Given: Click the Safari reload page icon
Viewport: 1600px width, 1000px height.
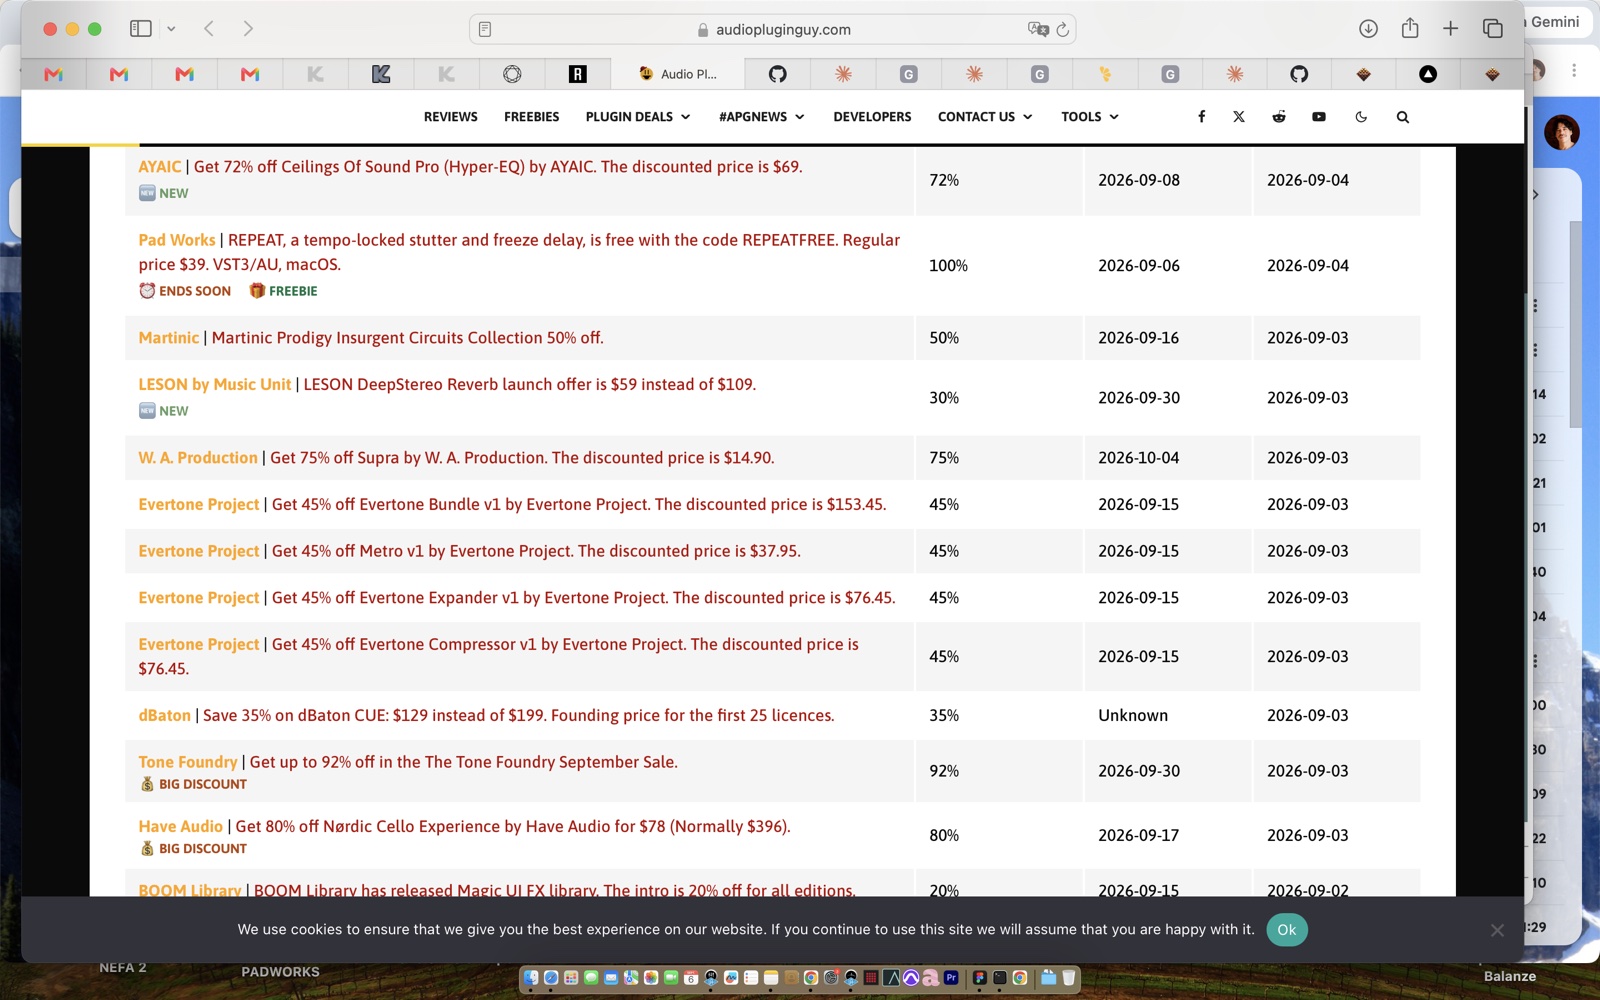Looking at the screenshot, I should click(x=1063, y=29).
